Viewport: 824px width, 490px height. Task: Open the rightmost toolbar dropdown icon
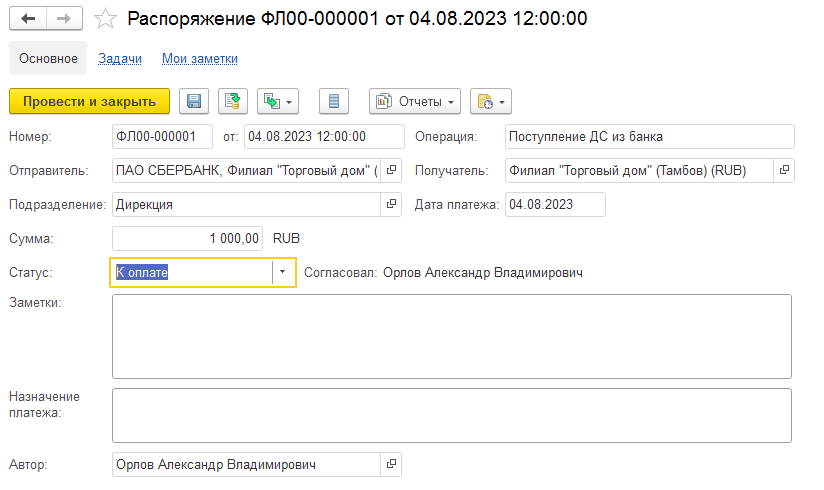pyautogui.click(x=490, y=101)
